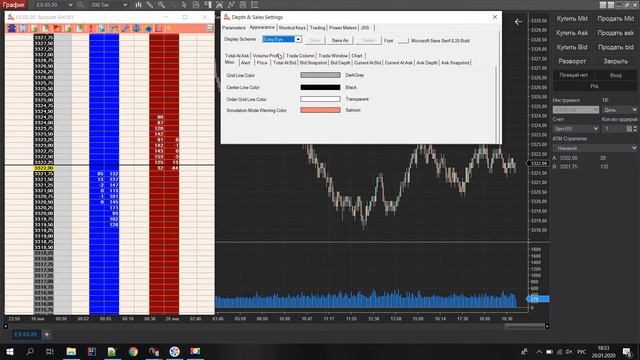
Task: Open the Alert appearance tab
Action: tap(245, 63)
